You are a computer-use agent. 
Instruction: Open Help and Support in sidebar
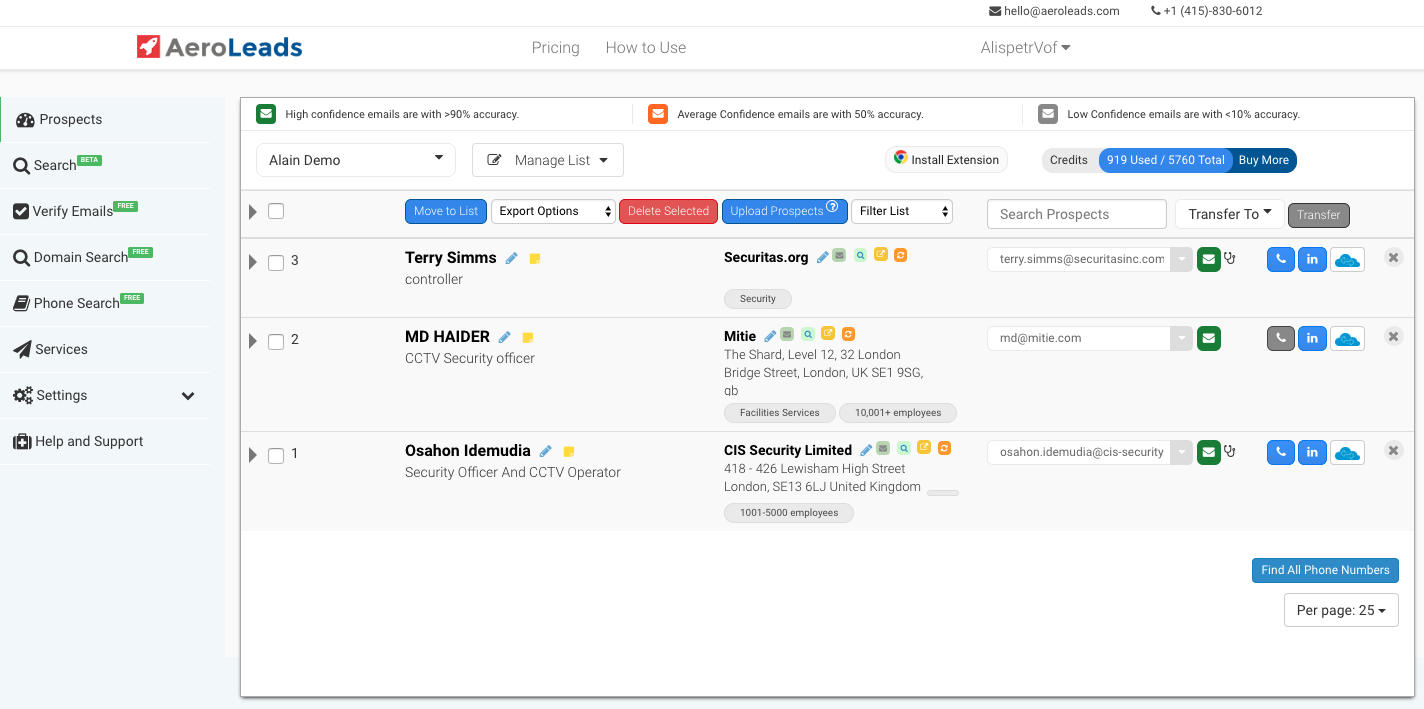tap(105, 441)
